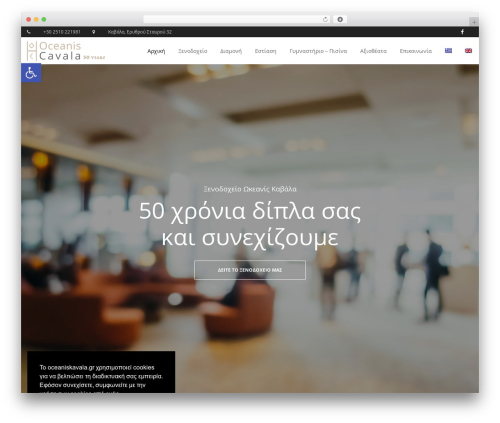Open the Επικοινωνία menu item
Viewport: 500px width, 423px height.
point(416,51)
